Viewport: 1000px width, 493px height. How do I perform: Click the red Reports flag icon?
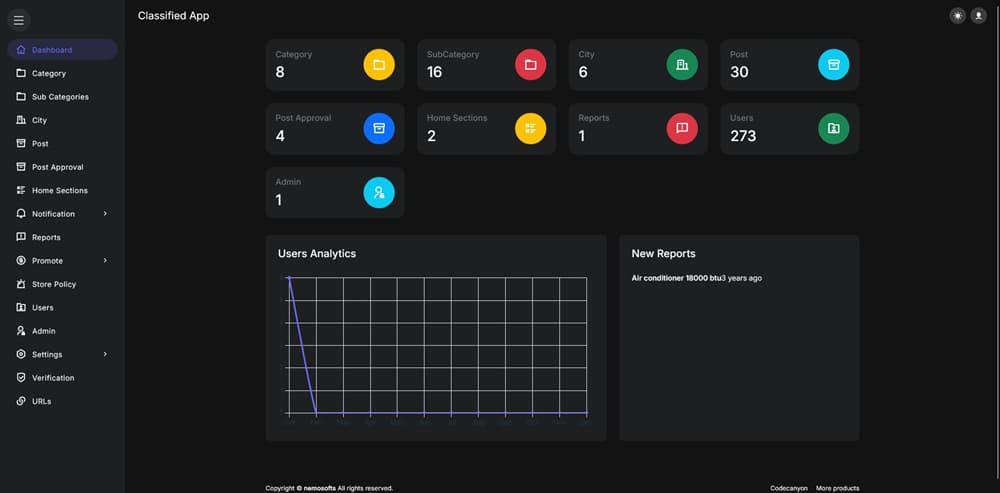pos(682,128)
